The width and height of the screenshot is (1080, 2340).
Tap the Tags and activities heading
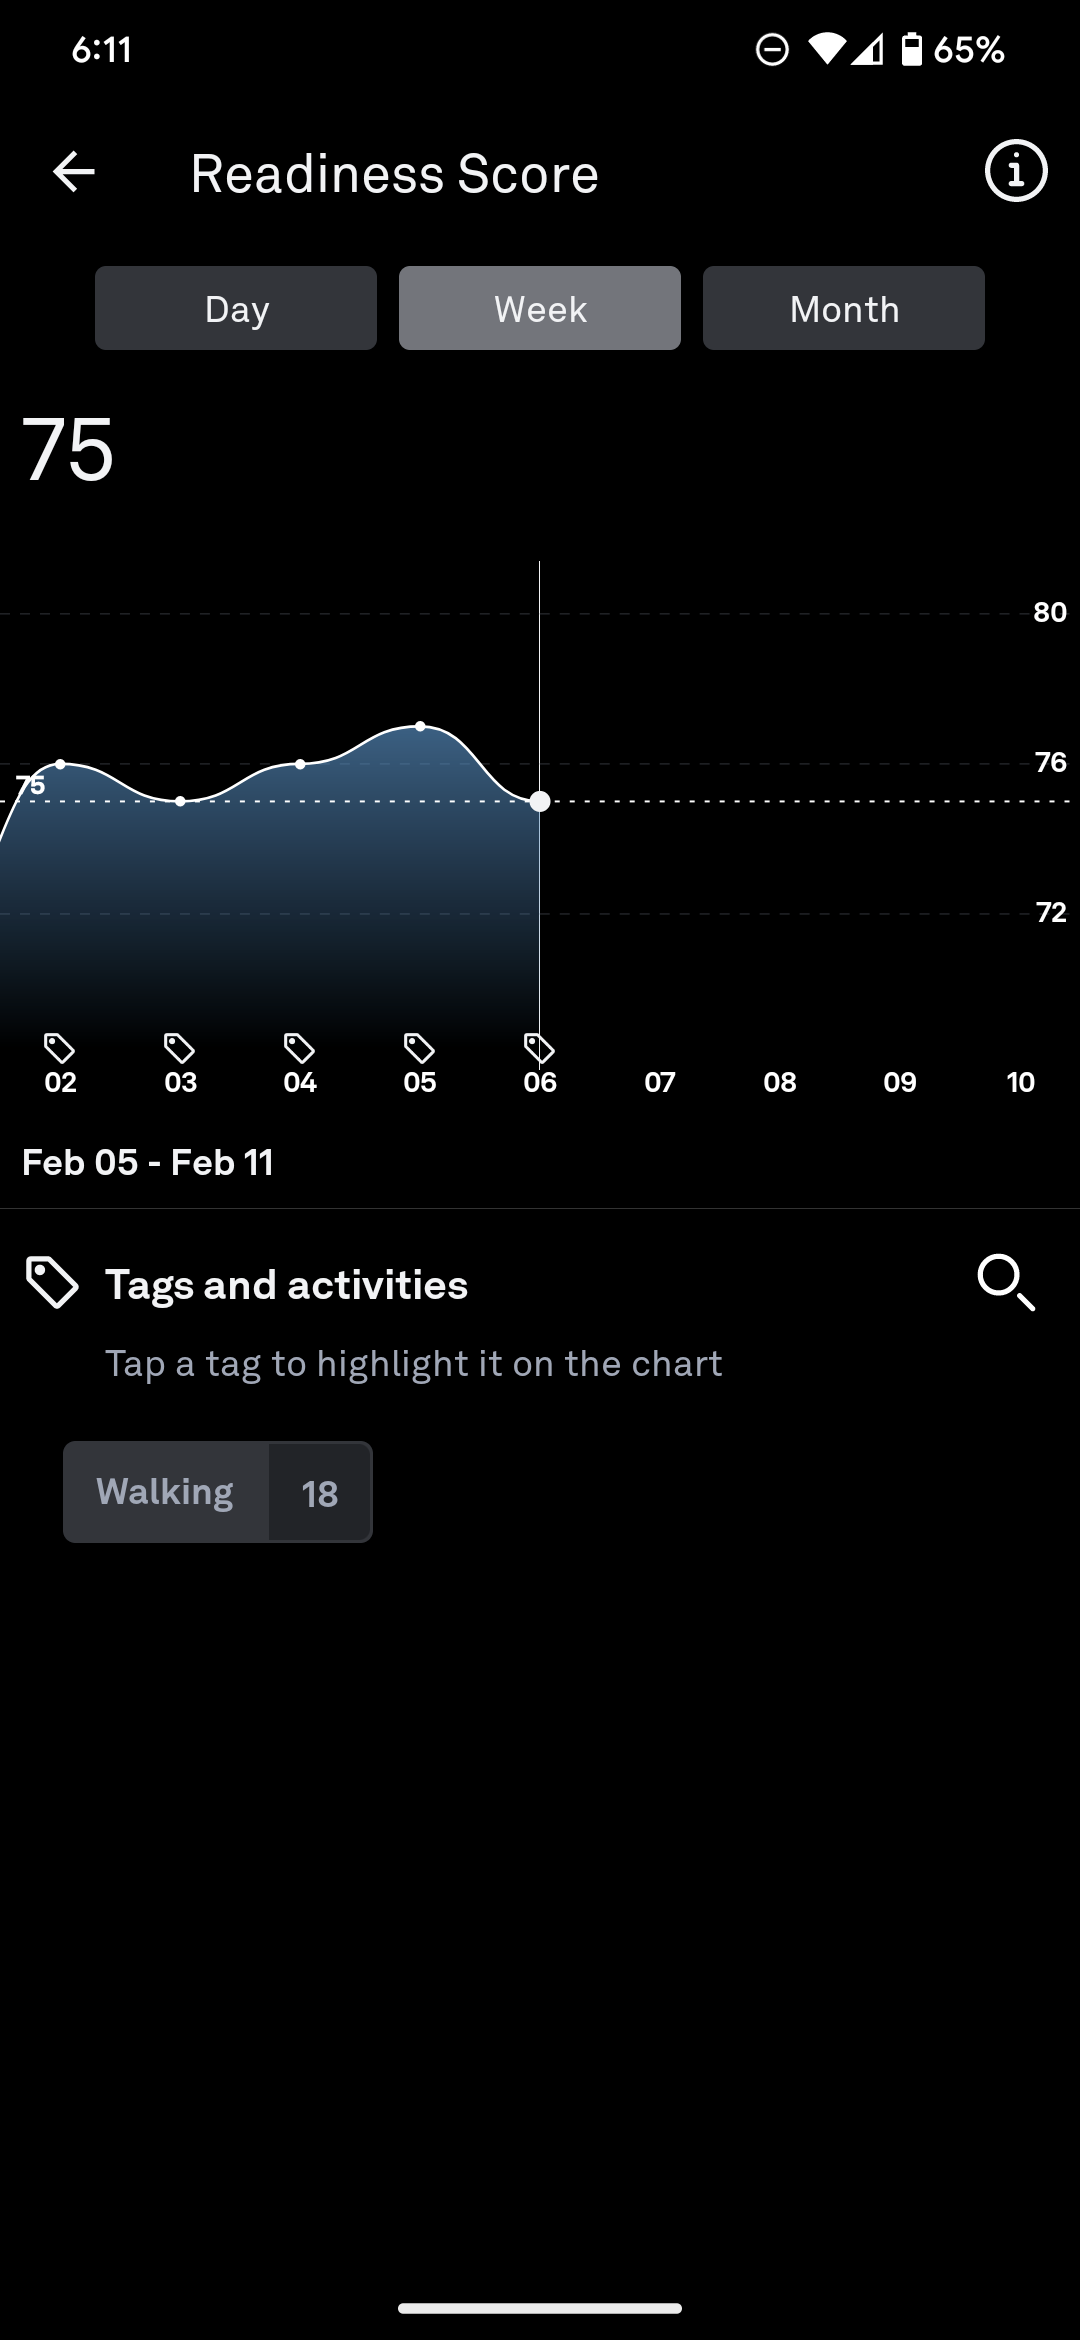286,1285
